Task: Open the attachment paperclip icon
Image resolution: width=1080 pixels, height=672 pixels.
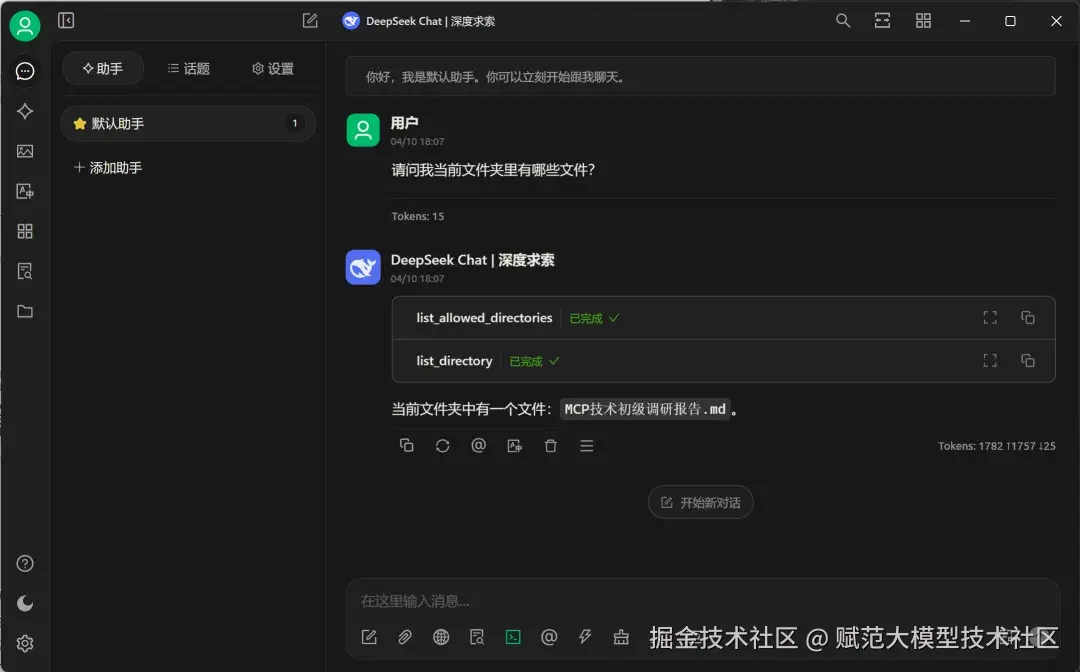Action: point(404,637)
